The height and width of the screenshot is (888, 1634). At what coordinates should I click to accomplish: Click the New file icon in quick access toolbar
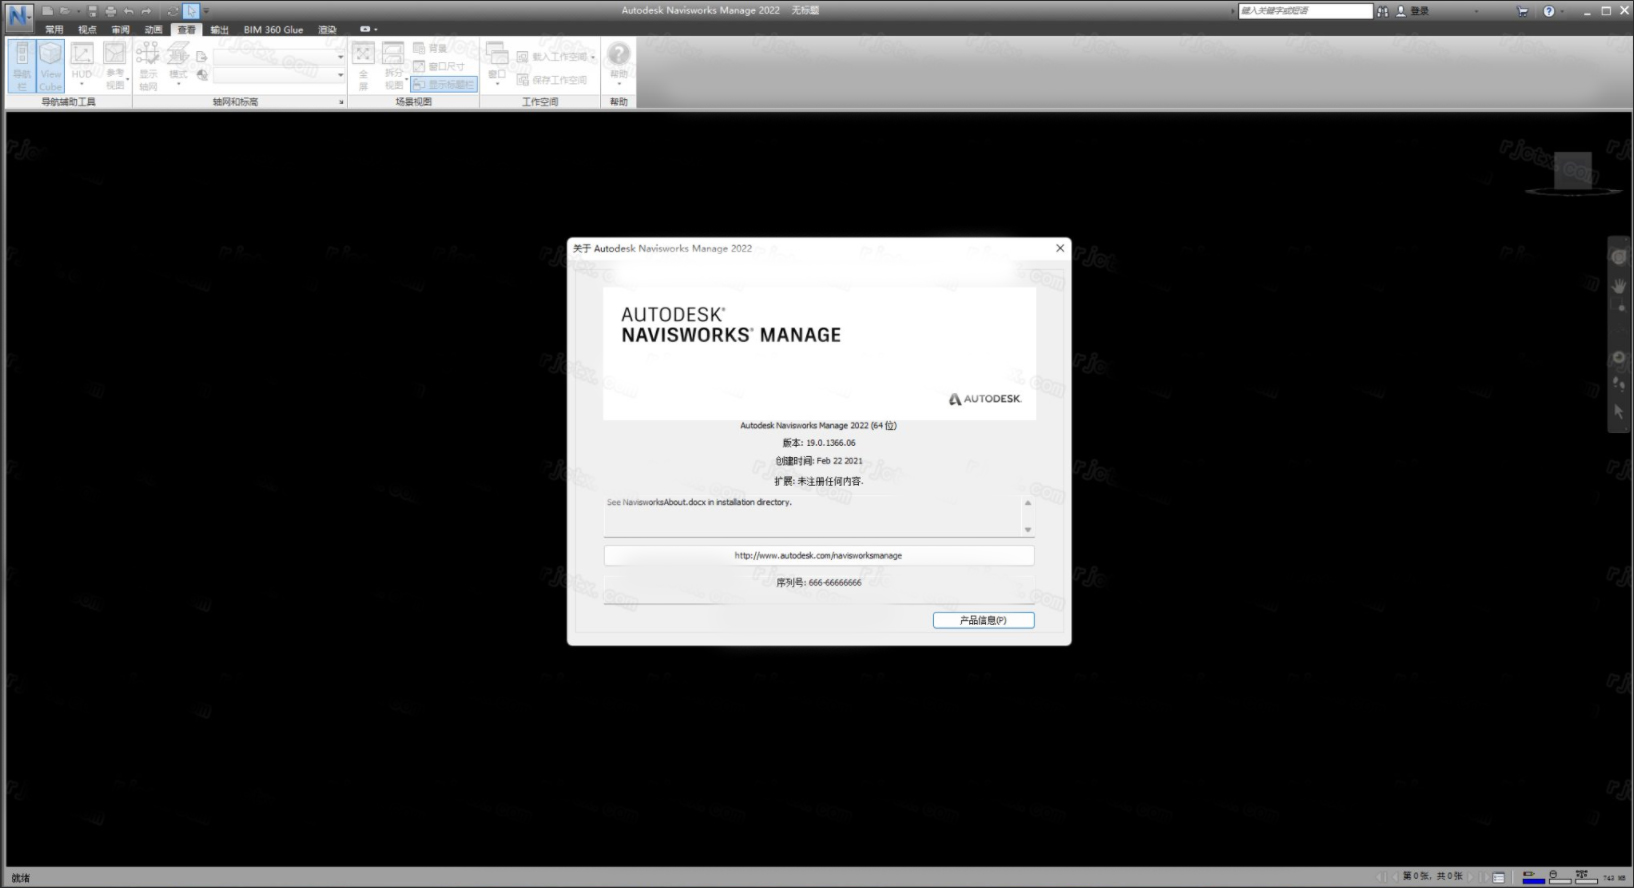click(48, 11)
